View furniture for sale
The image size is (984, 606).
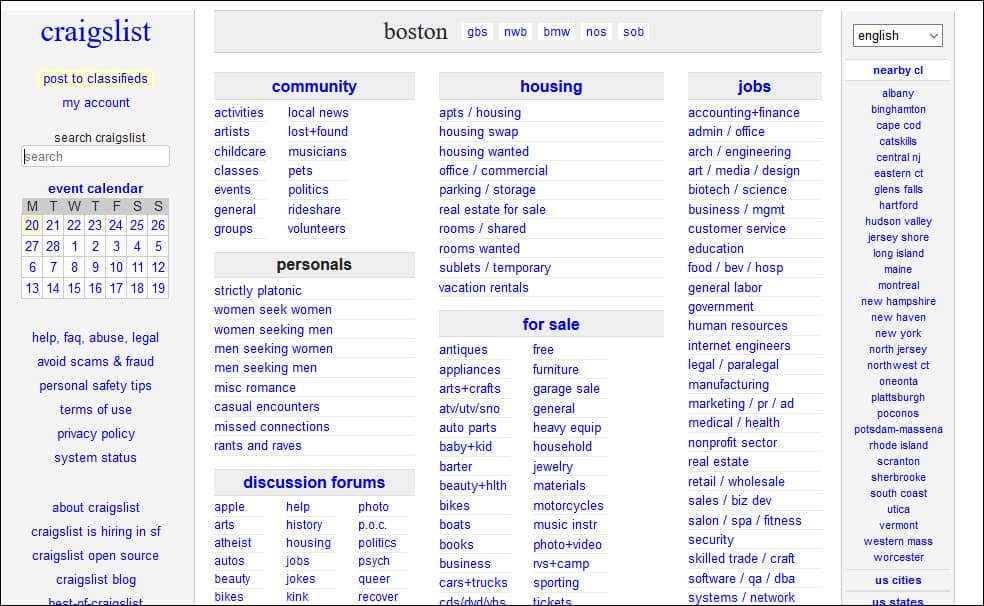pyautogui.click(x=555, y=369)
